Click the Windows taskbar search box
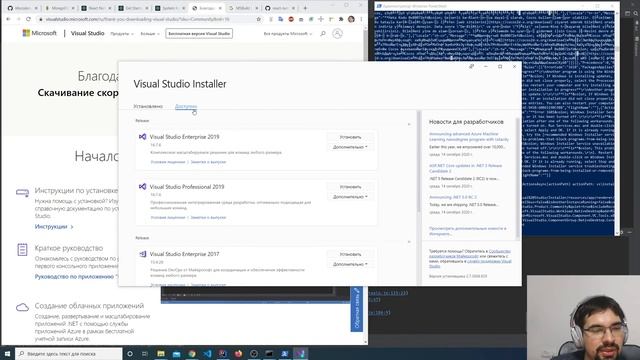Screen dimensions: 640x360 69,353
